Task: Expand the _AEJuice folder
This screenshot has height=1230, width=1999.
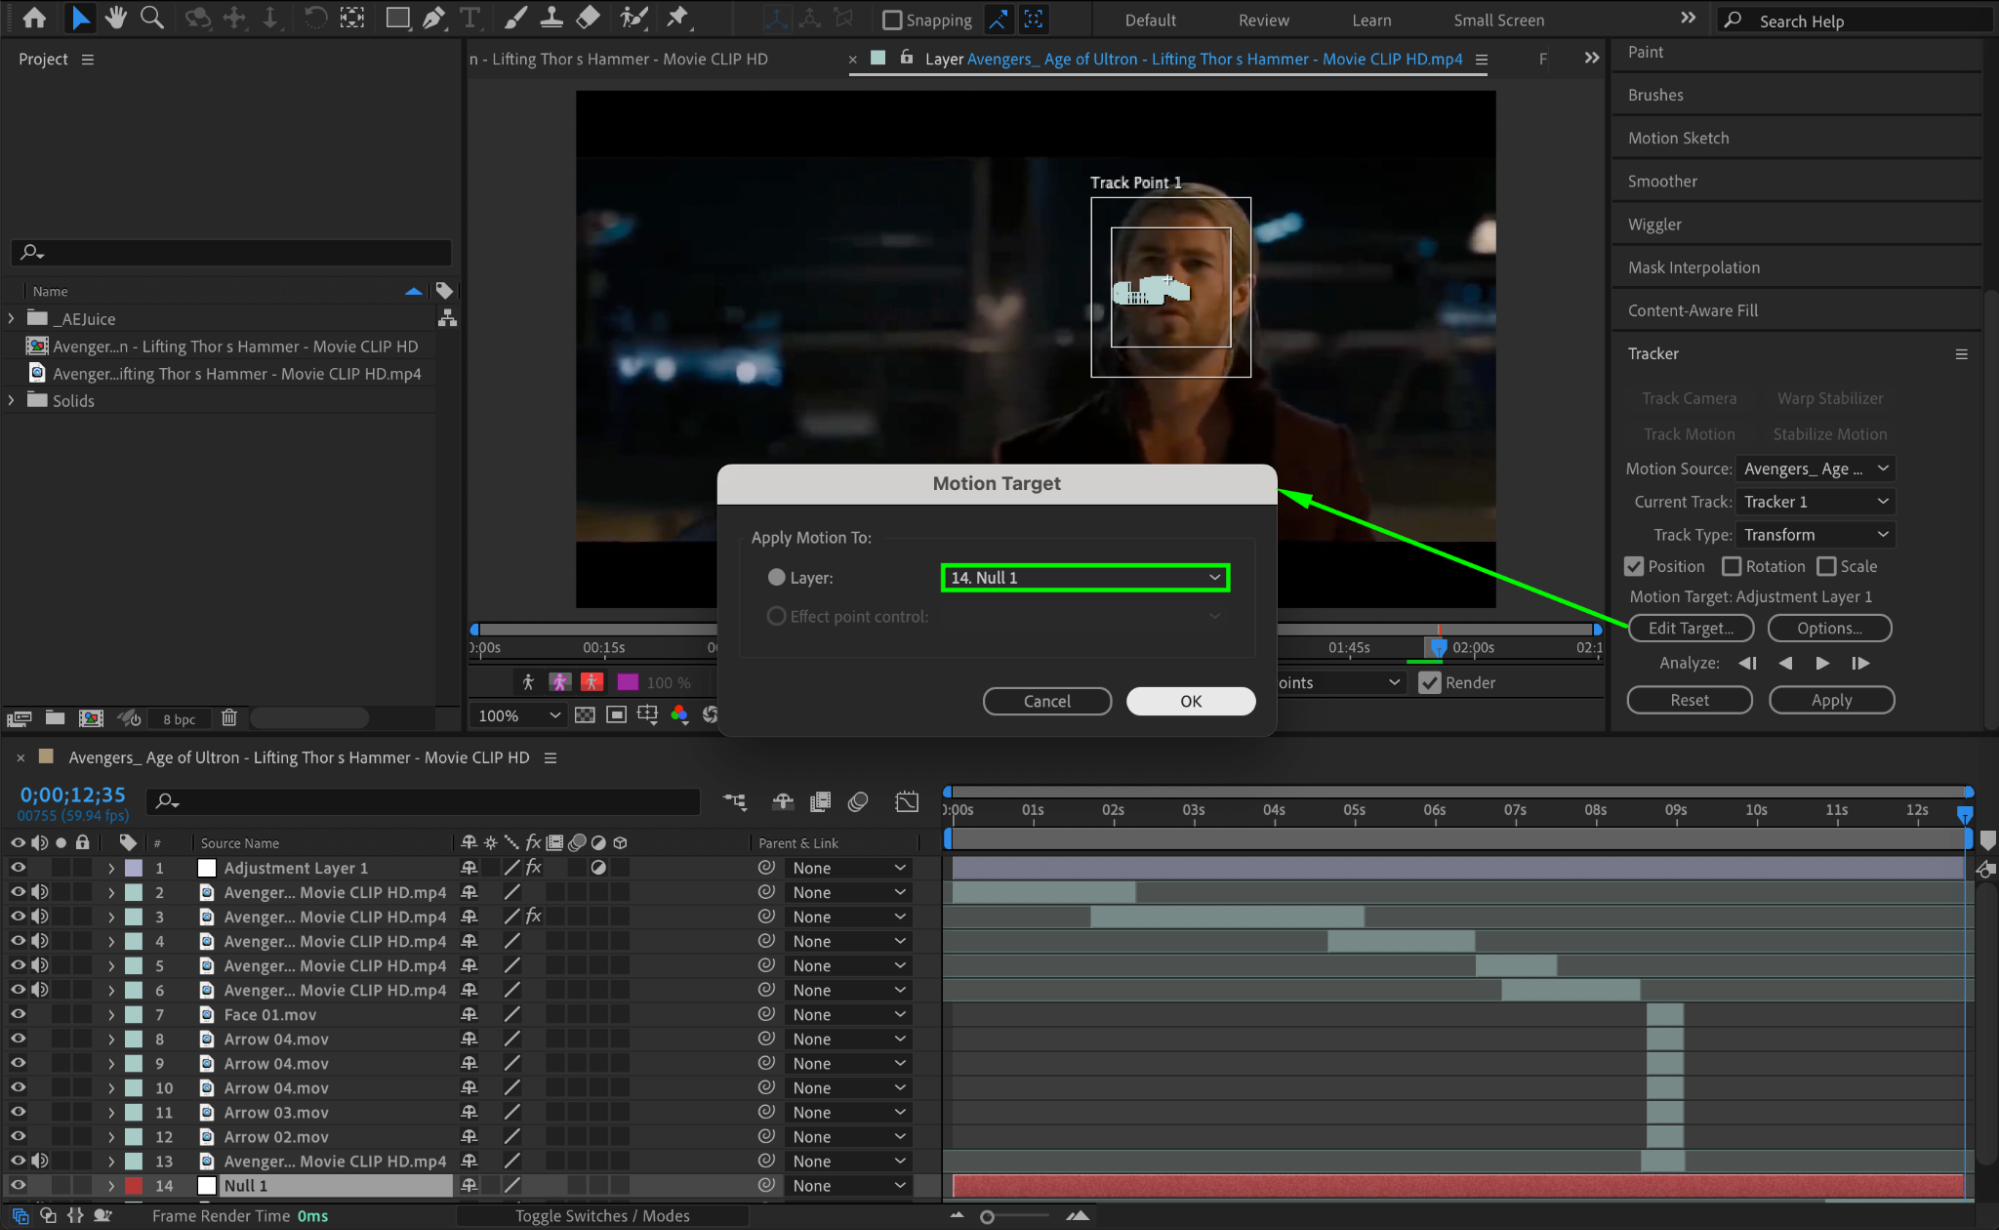Action: pos(12,318)
